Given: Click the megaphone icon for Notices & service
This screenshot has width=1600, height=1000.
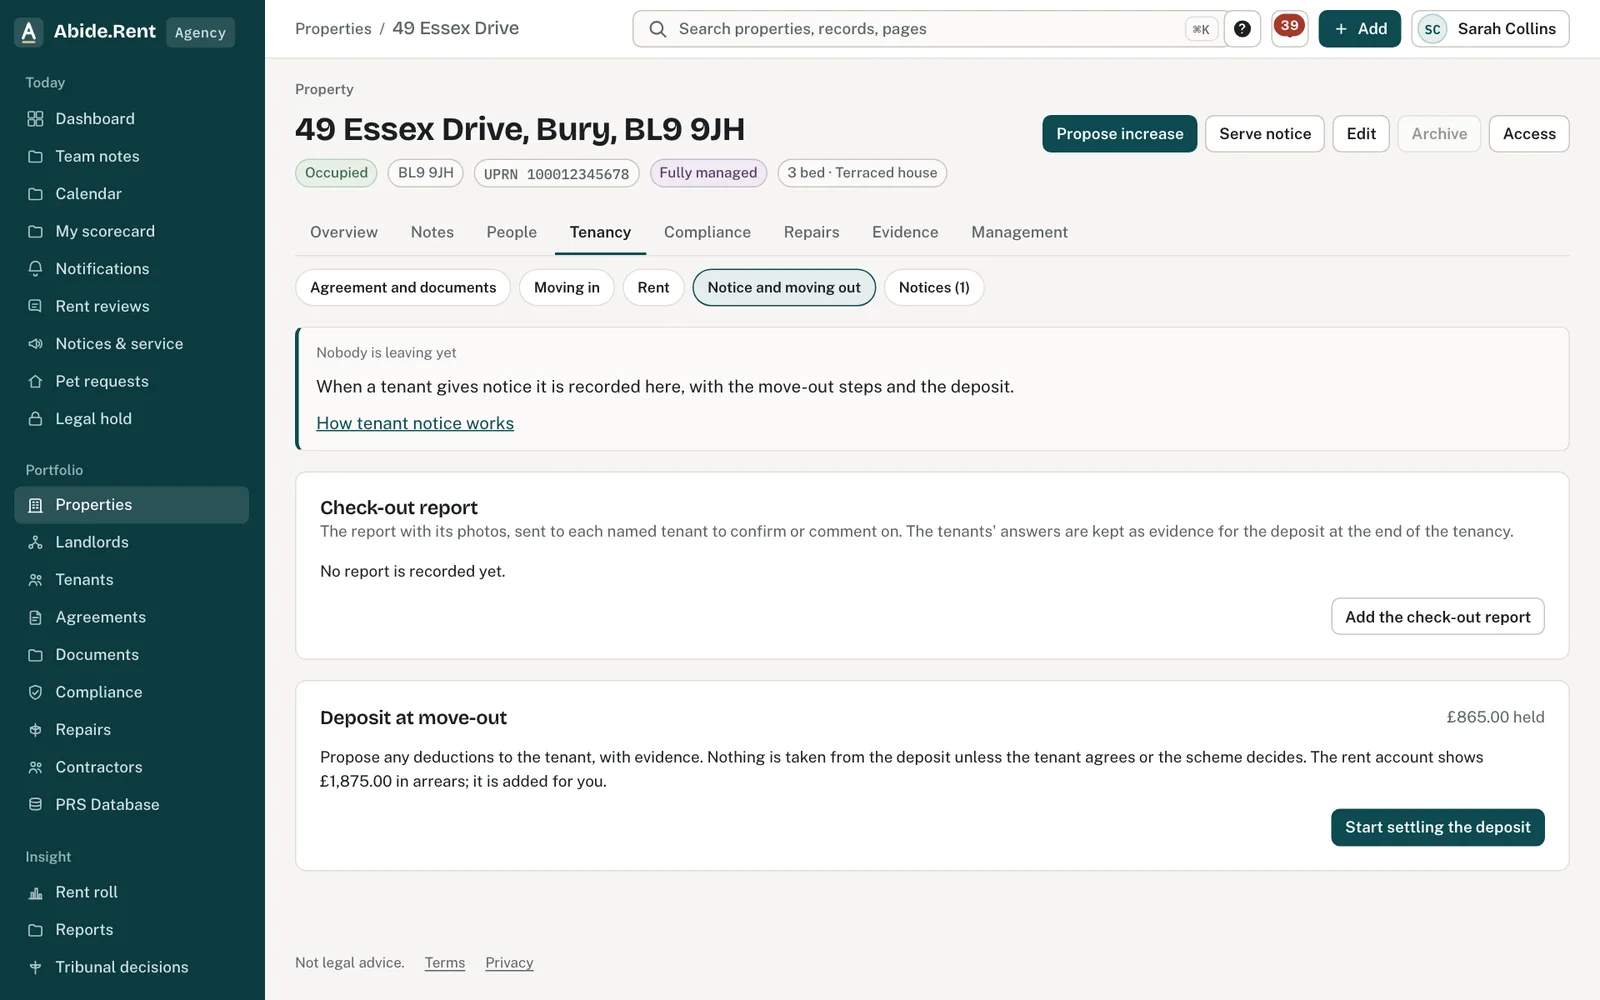Looking at the screenshot, I should (35, 344).
